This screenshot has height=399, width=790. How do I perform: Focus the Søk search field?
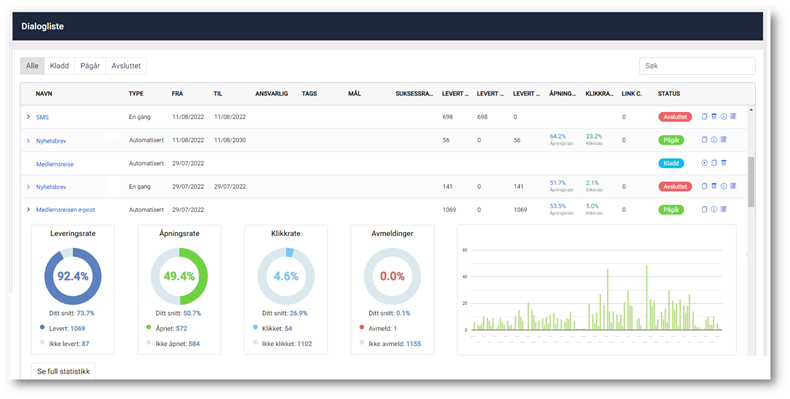[697, 66]
